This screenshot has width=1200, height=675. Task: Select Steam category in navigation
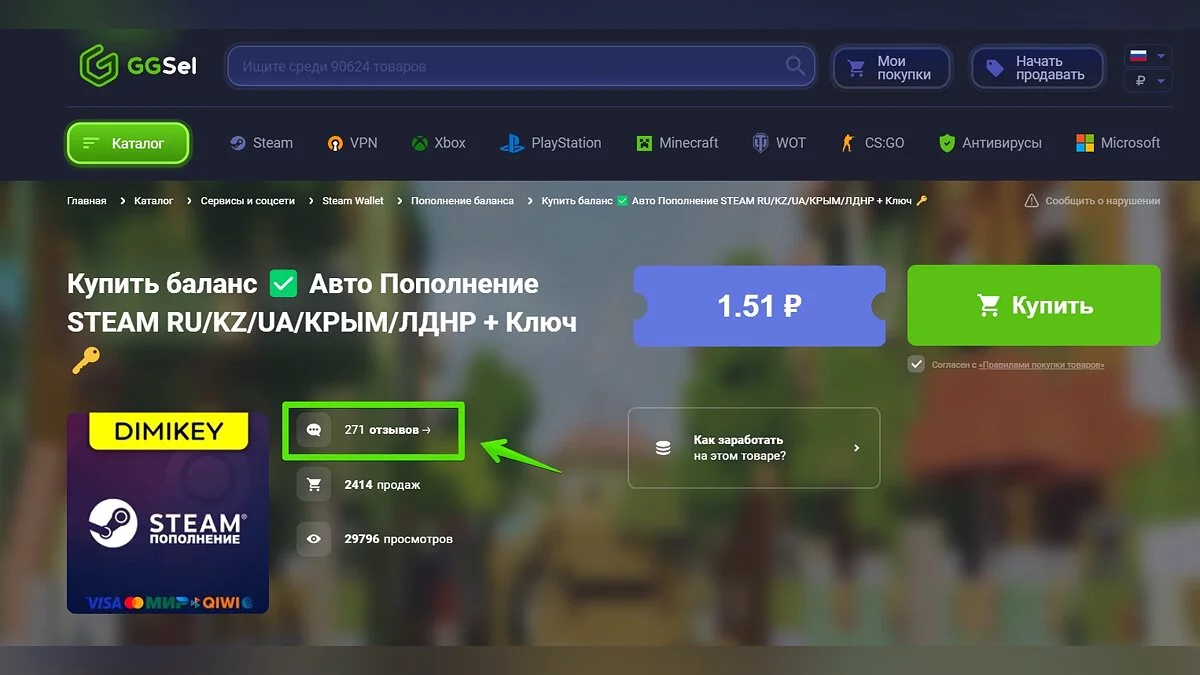coord(261,143)
